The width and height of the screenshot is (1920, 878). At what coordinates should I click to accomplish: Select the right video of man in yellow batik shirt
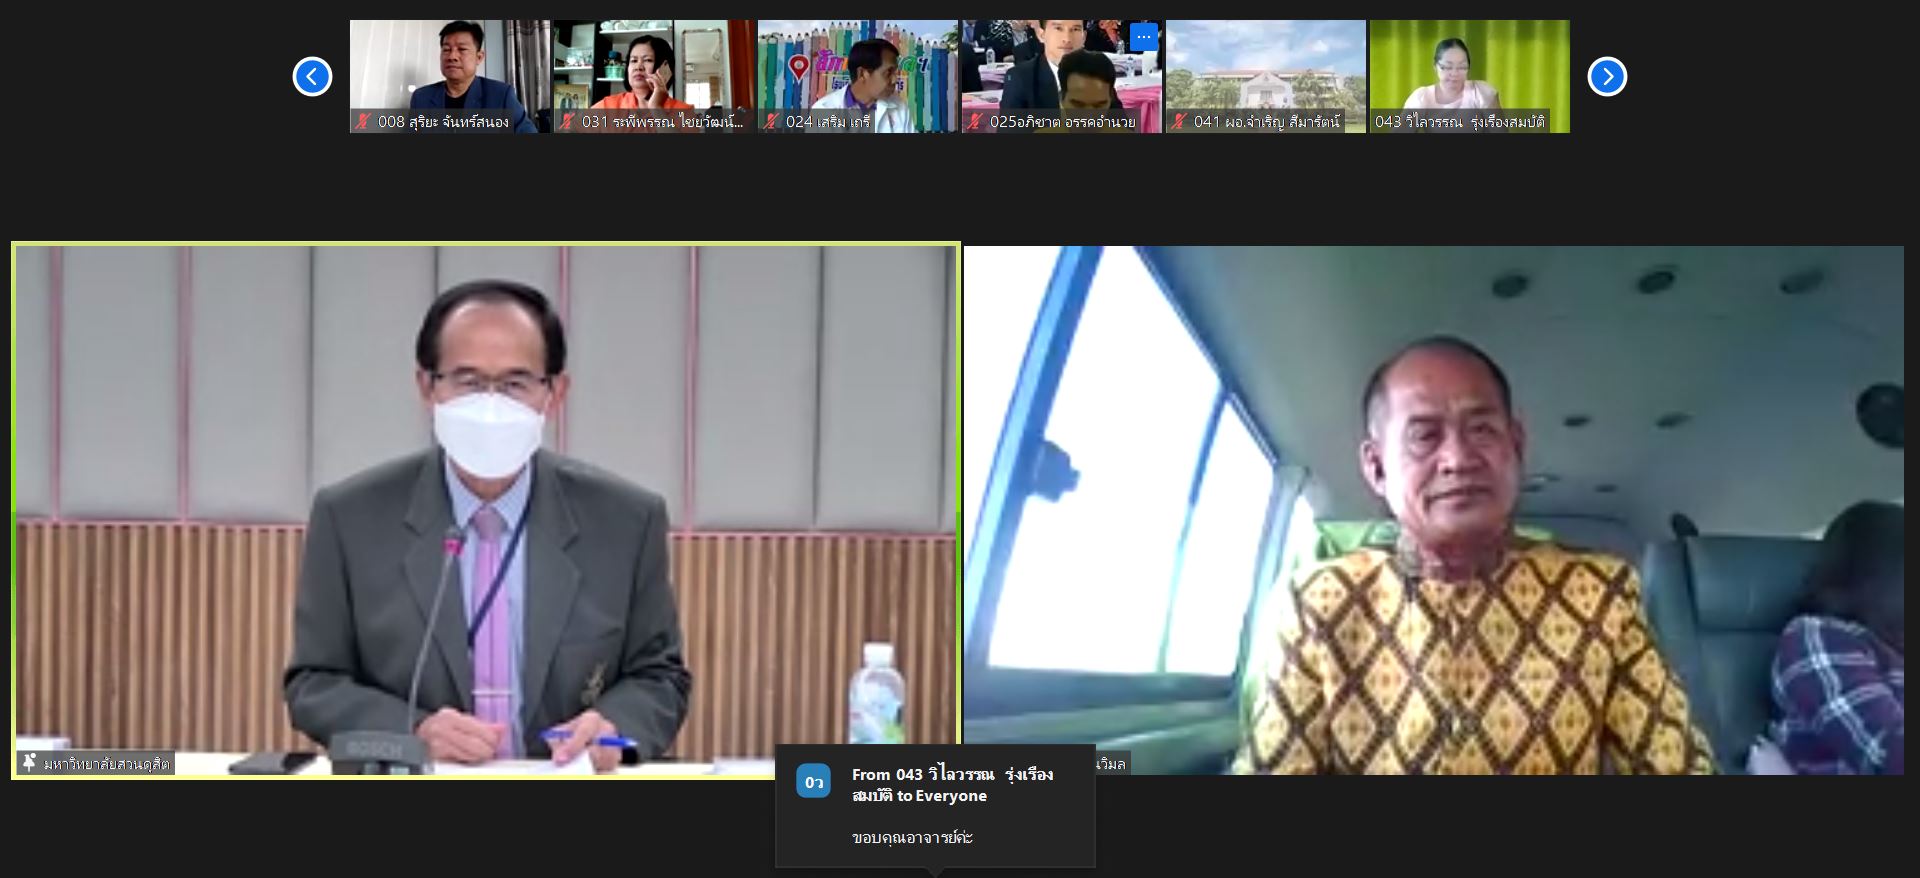point(1433,510)
